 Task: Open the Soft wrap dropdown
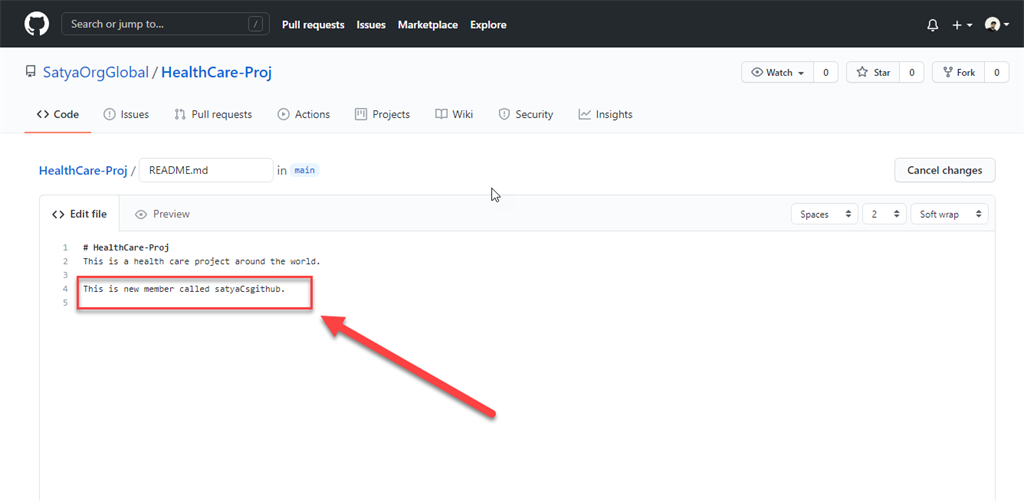click(x=950, y=214)
